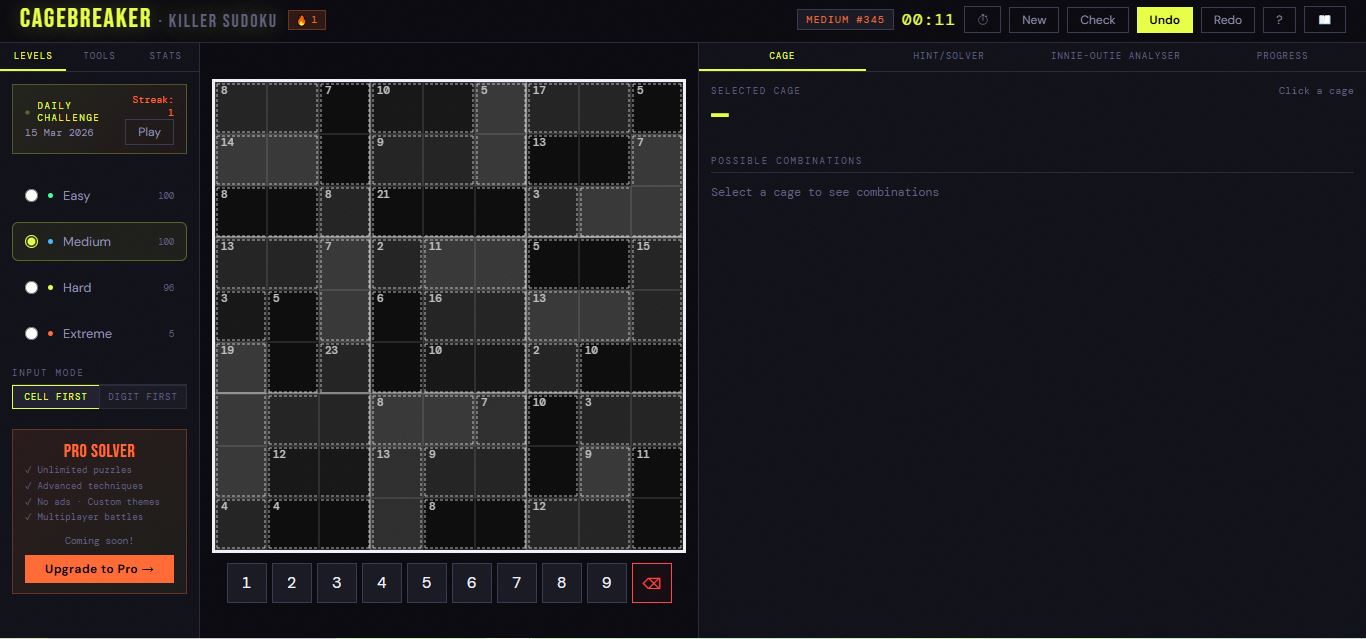Switch input mode to Digit First
This screenshot has width=1366, height=639.
coord(143,397)
